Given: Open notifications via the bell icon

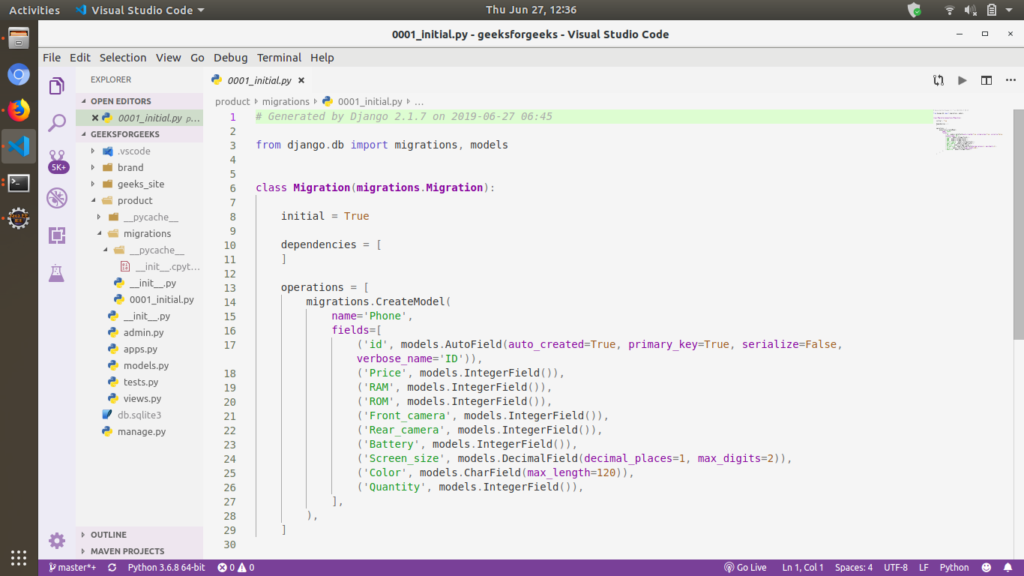Looking at the screenshot, I should tap(1009, 566).
